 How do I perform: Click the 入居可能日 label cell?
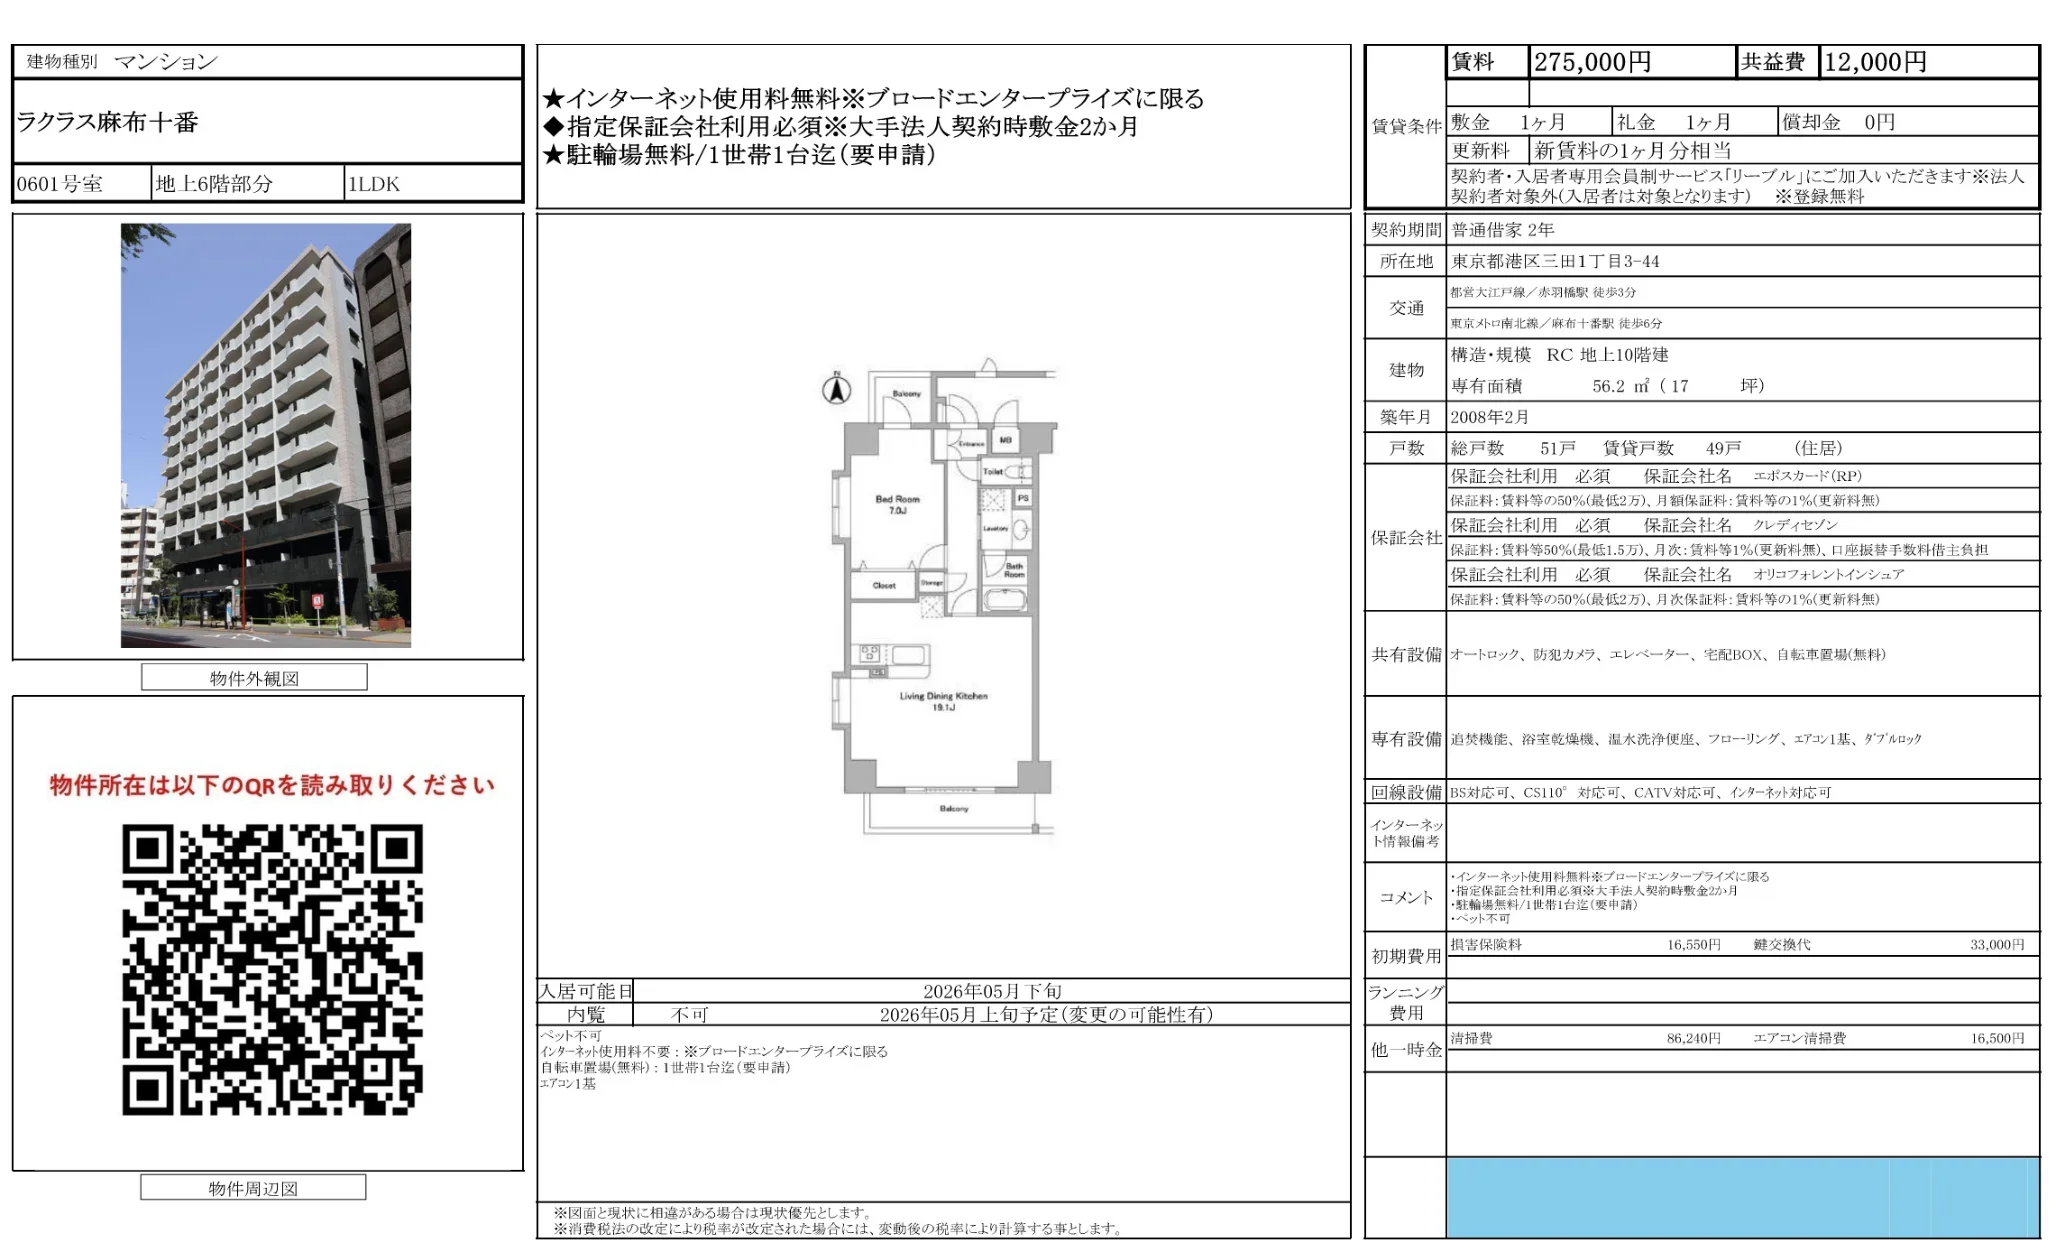[x=586, y=991]
